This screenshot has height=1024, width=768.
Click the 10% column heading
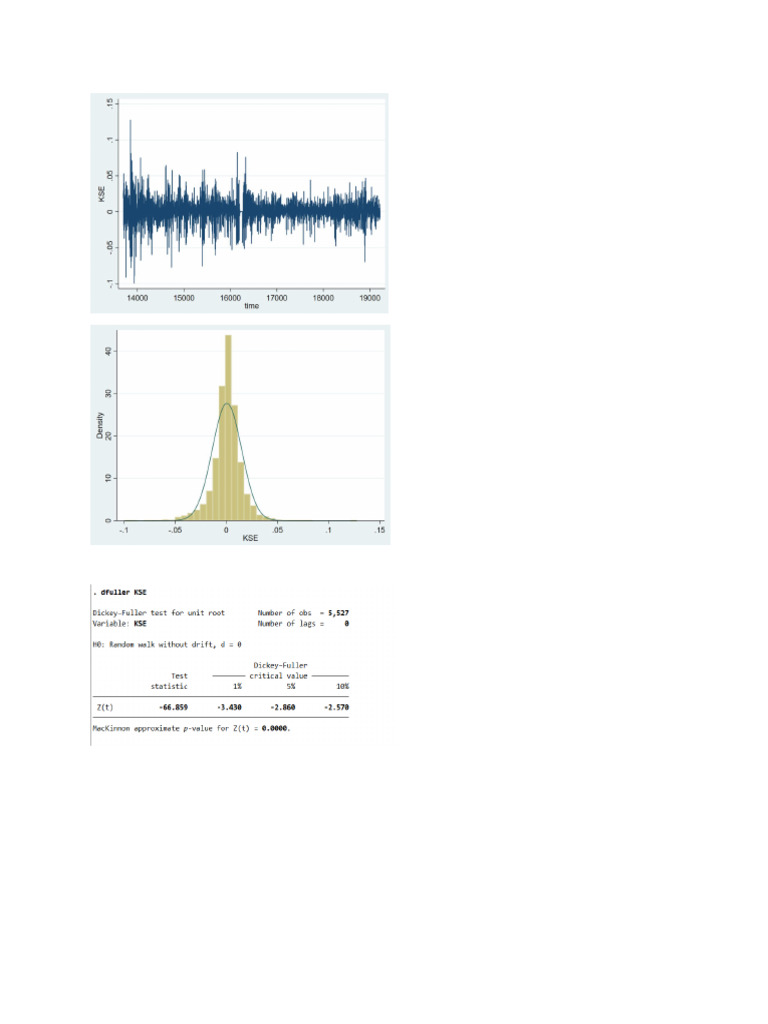point(342,686)
